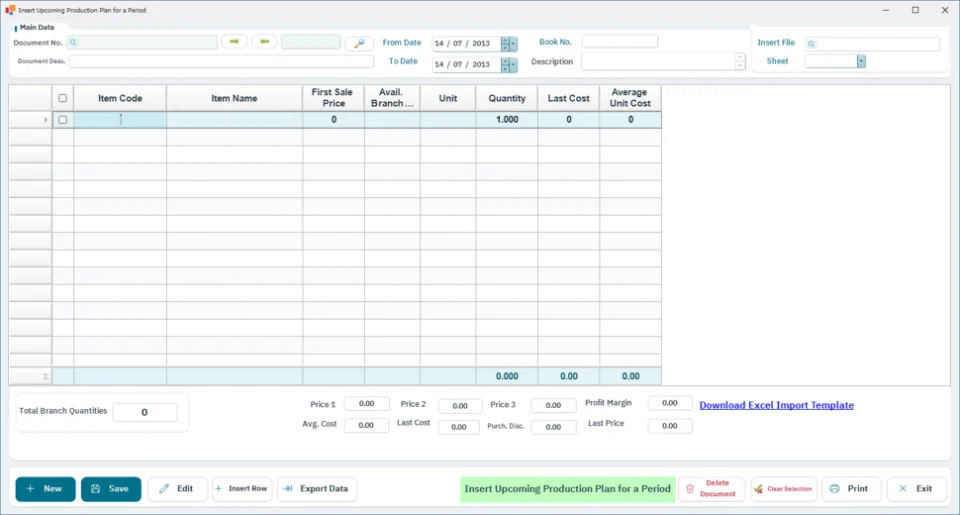Click the eraser icon on Clear Selection
The image size is (960, 515).
click(x=759, y=489)
